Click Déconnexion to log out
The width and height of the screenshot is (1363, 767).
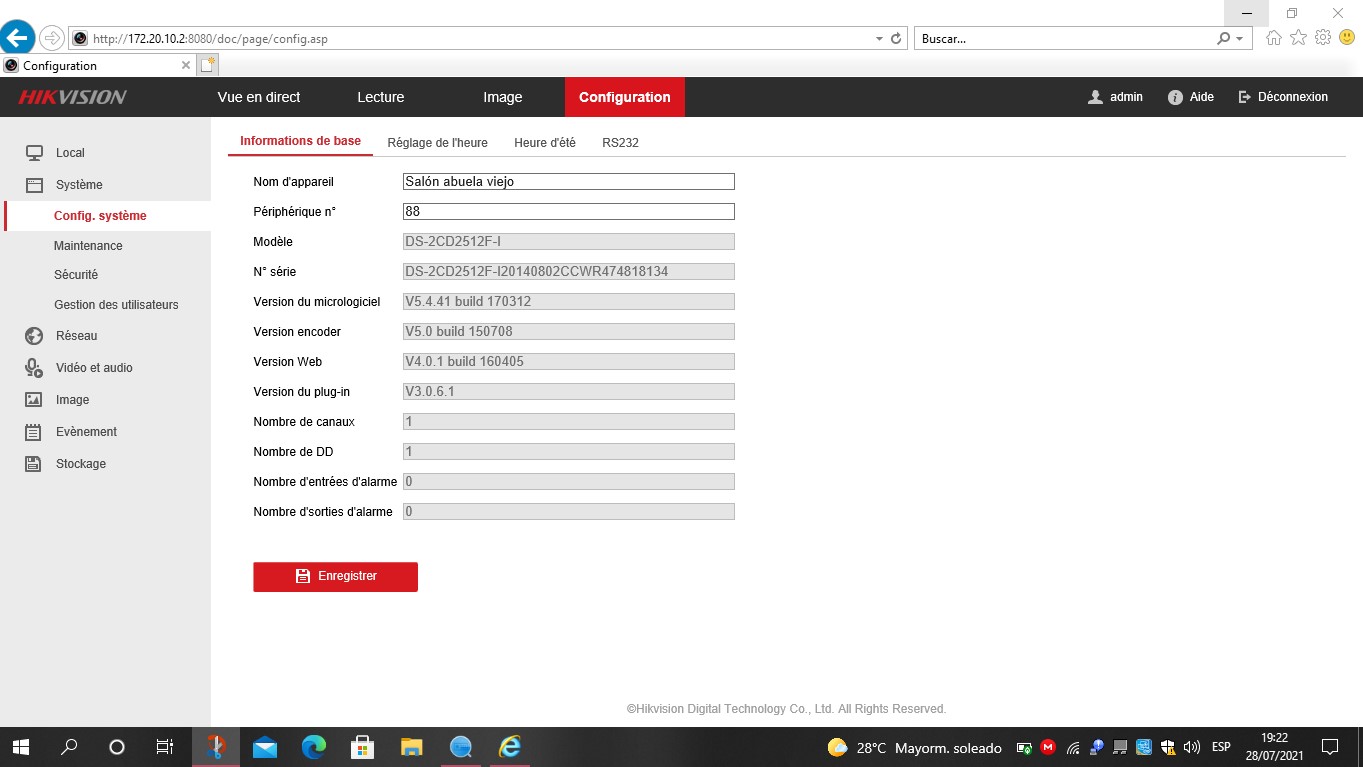(1283, 96)
